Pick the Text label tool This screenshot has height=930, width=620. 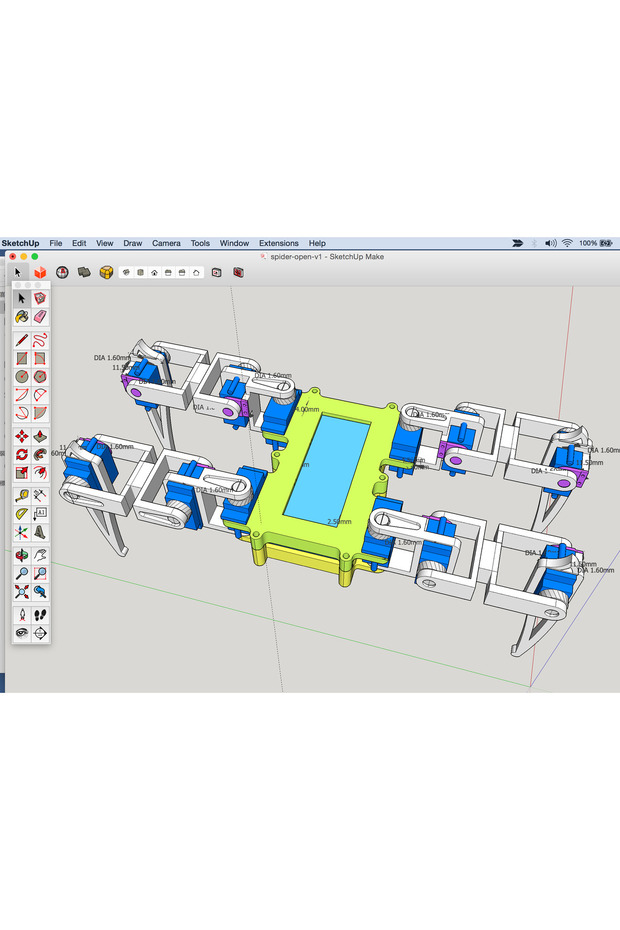(x=40, y=513)
